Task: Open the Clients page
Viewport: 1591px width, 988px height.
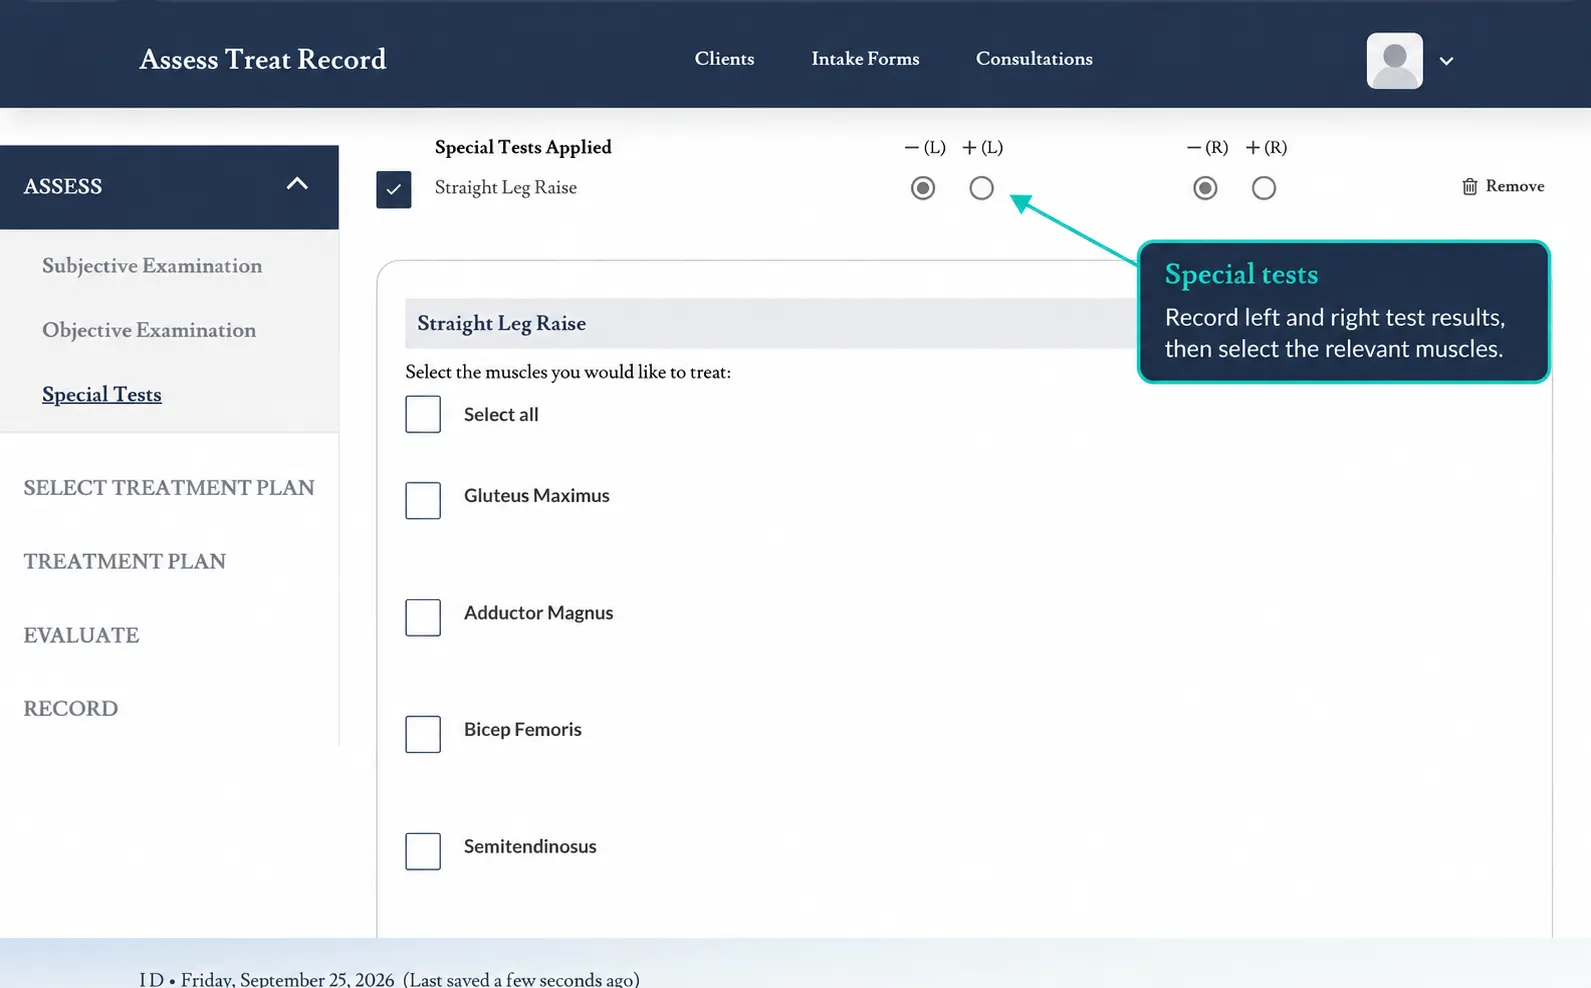Action: click(725, 59)
